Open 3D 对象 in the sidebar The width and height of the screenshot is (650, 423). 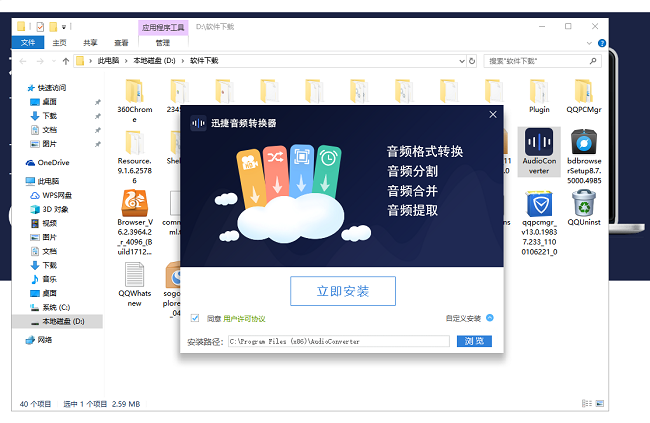click(x=55, y=209)
